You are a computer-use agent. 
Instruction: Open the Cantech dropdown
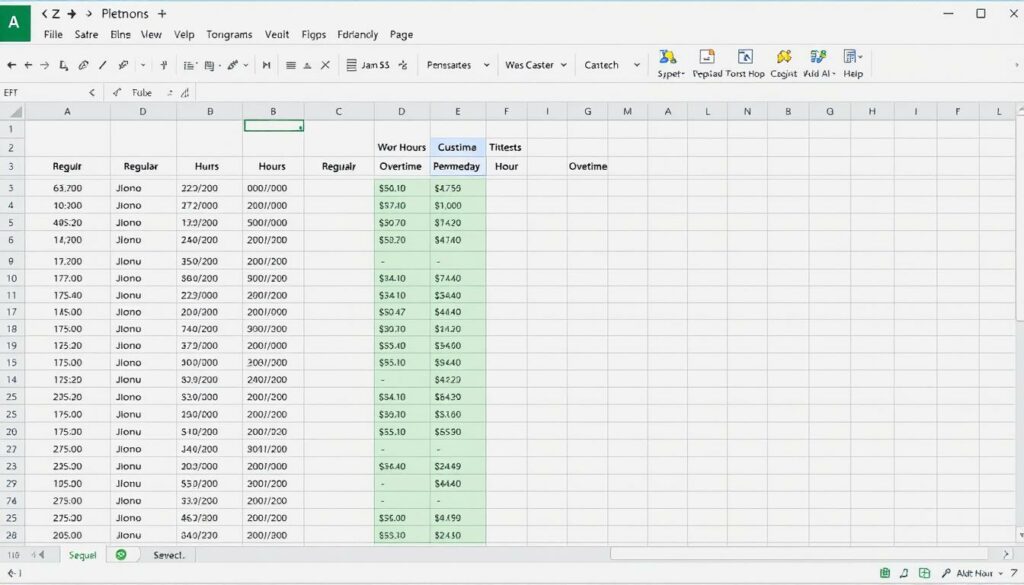pyautogui.click(x=612, y=65)
